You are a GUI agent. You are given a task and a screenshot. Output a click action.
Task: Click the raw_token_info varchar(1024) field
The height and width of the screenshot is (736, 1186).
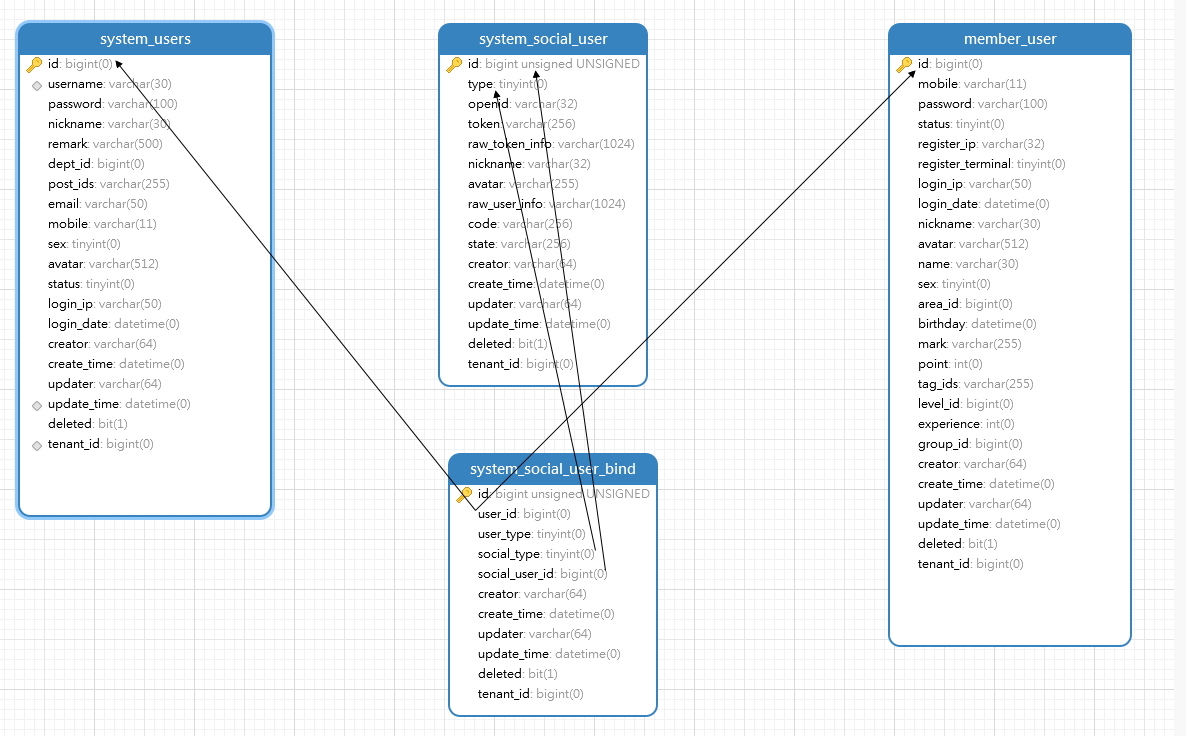[x=551, y=144]
